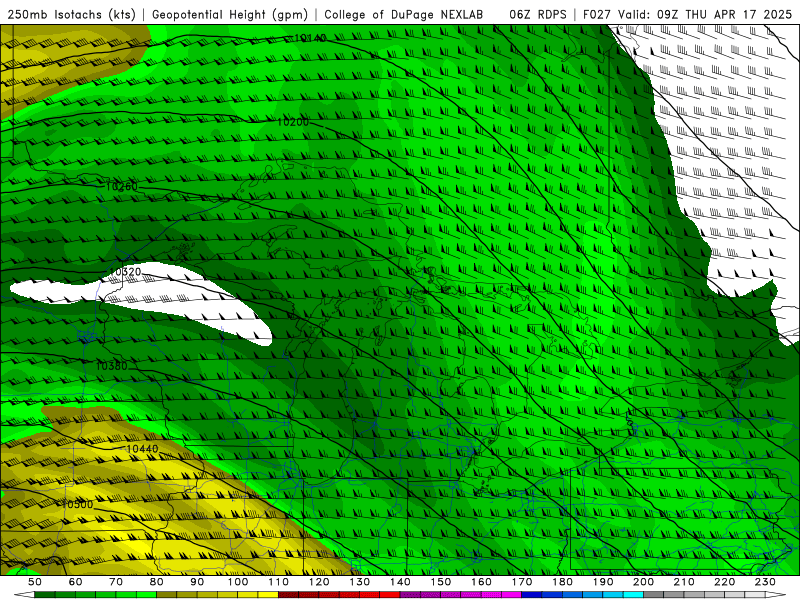Click the legend value 90
The width and height of the screenshot is (800, 600).
pos(197,582)
